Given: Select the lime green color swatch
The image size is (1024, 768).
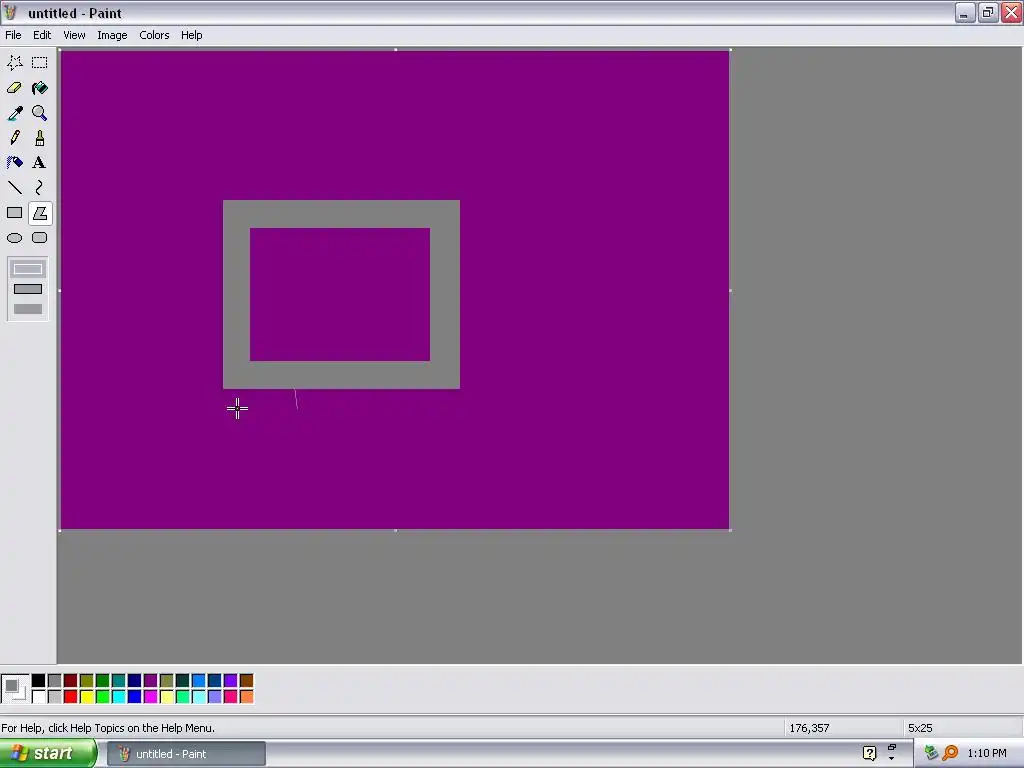Looking at the screenshot, I should [103, 697].
